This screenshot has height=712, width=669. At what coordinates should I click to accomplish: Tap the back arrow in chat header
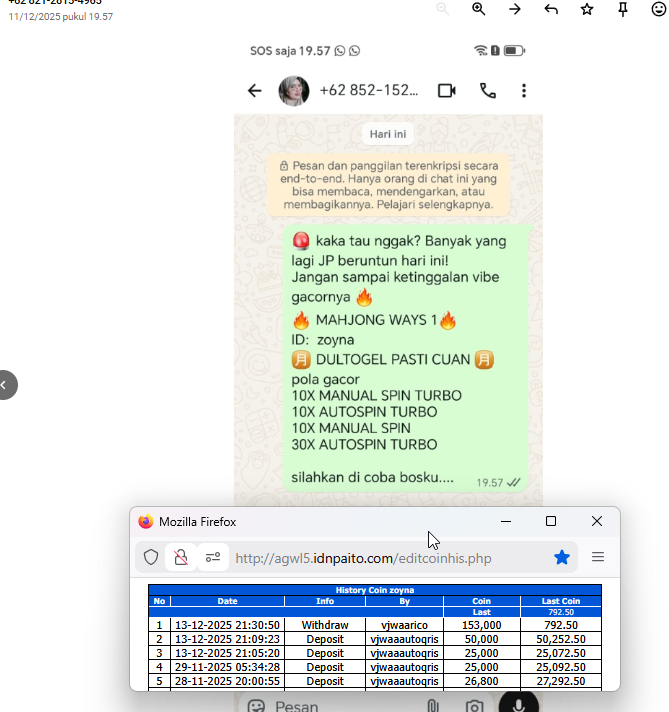click(x=255, y=91)
